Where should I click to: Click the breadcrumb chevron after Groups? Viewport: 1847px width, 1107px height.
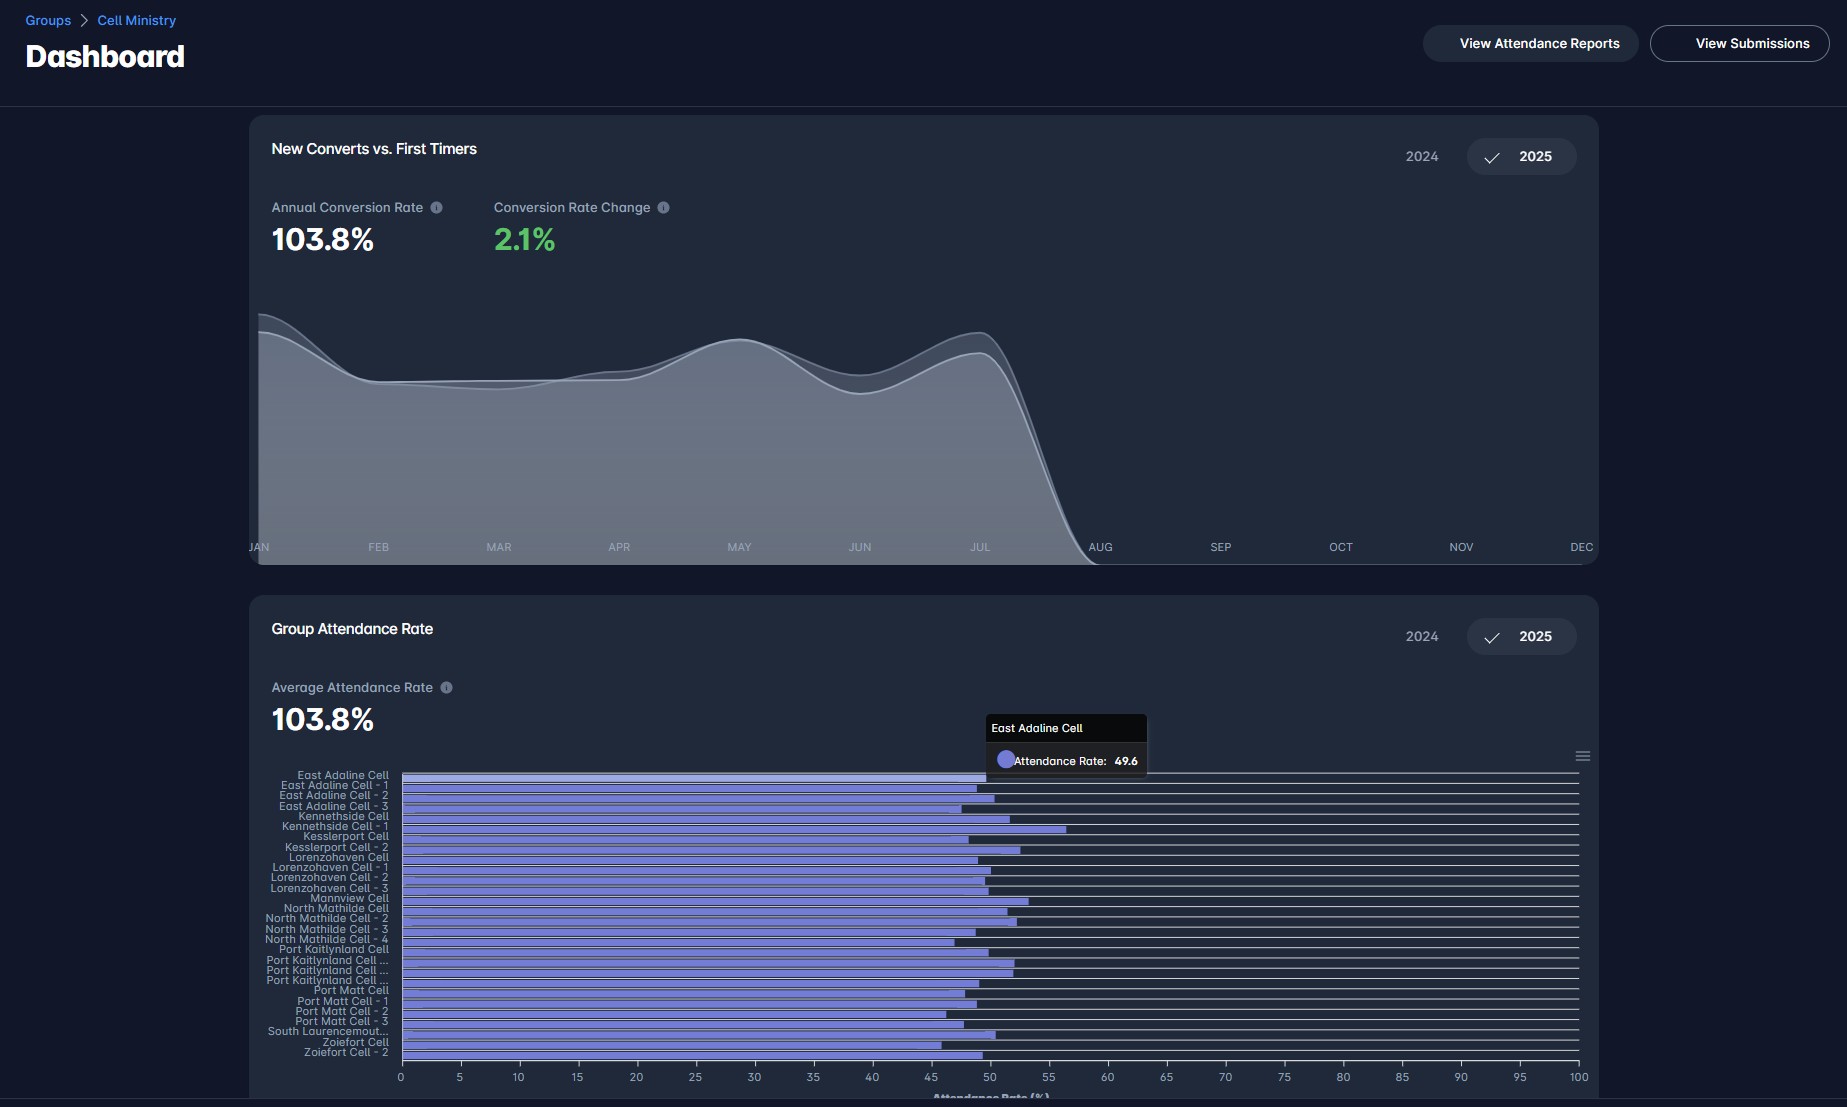click(84, 21)
